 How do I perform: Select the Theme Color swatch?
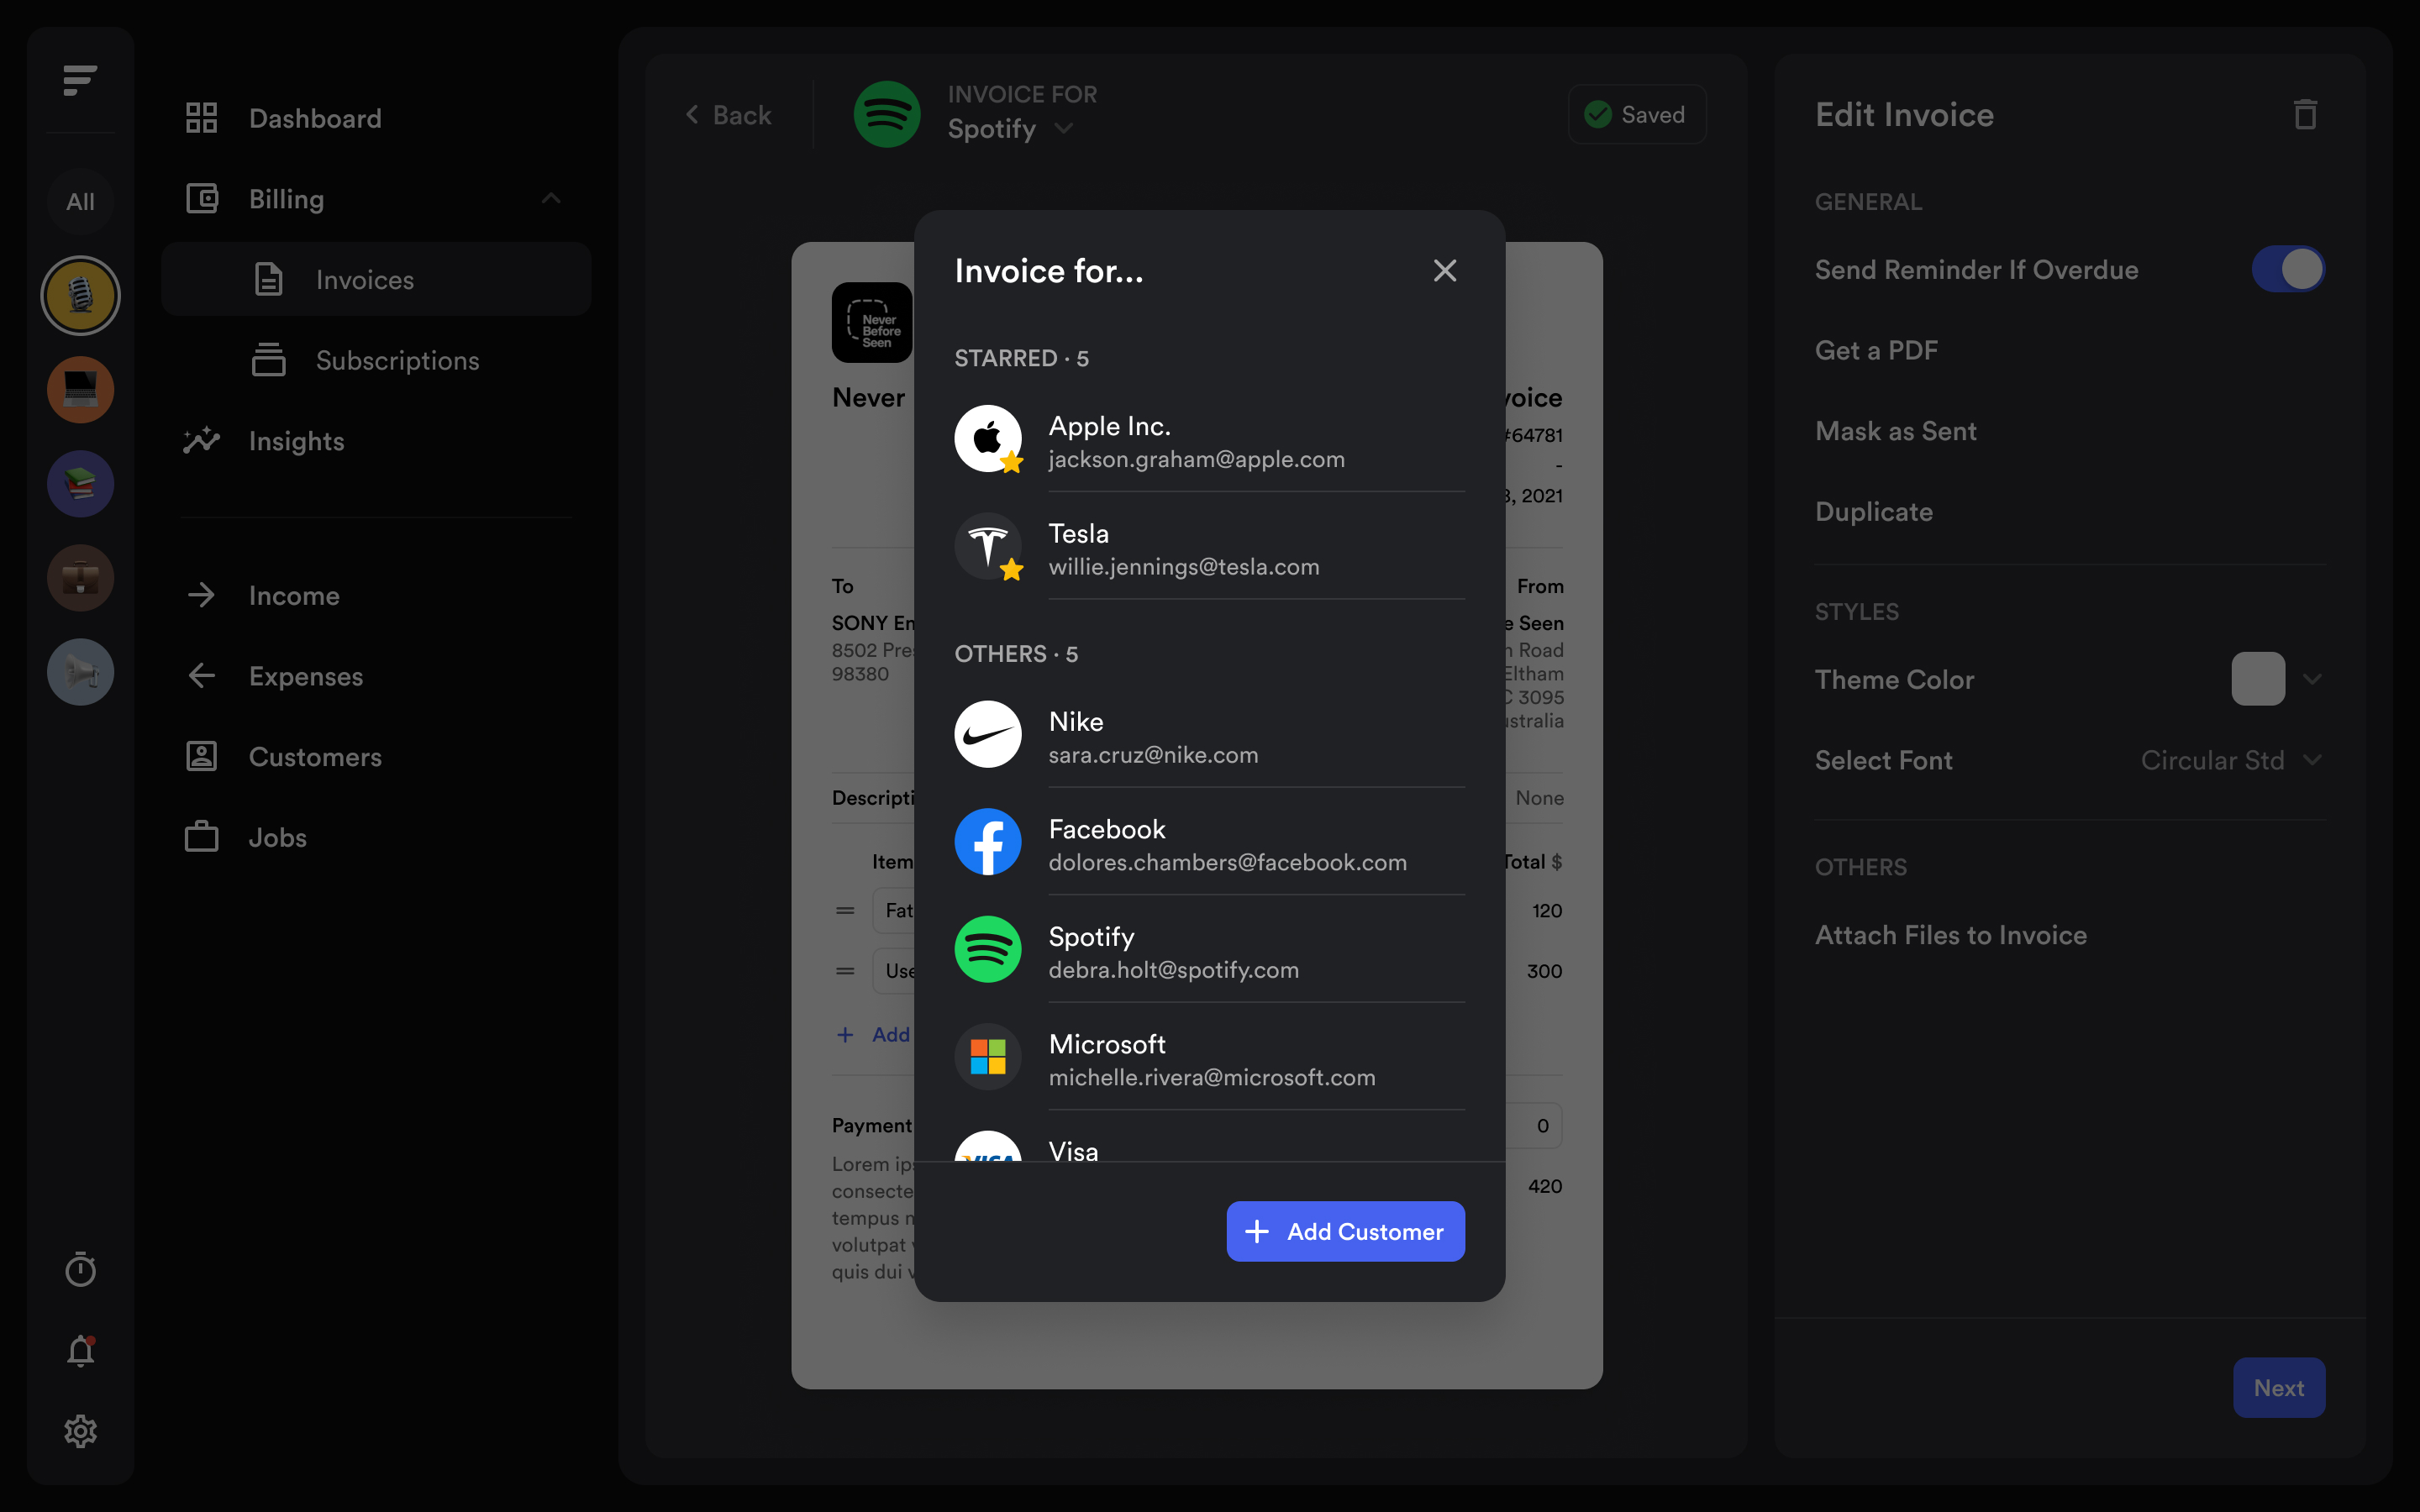[2258, 678]
